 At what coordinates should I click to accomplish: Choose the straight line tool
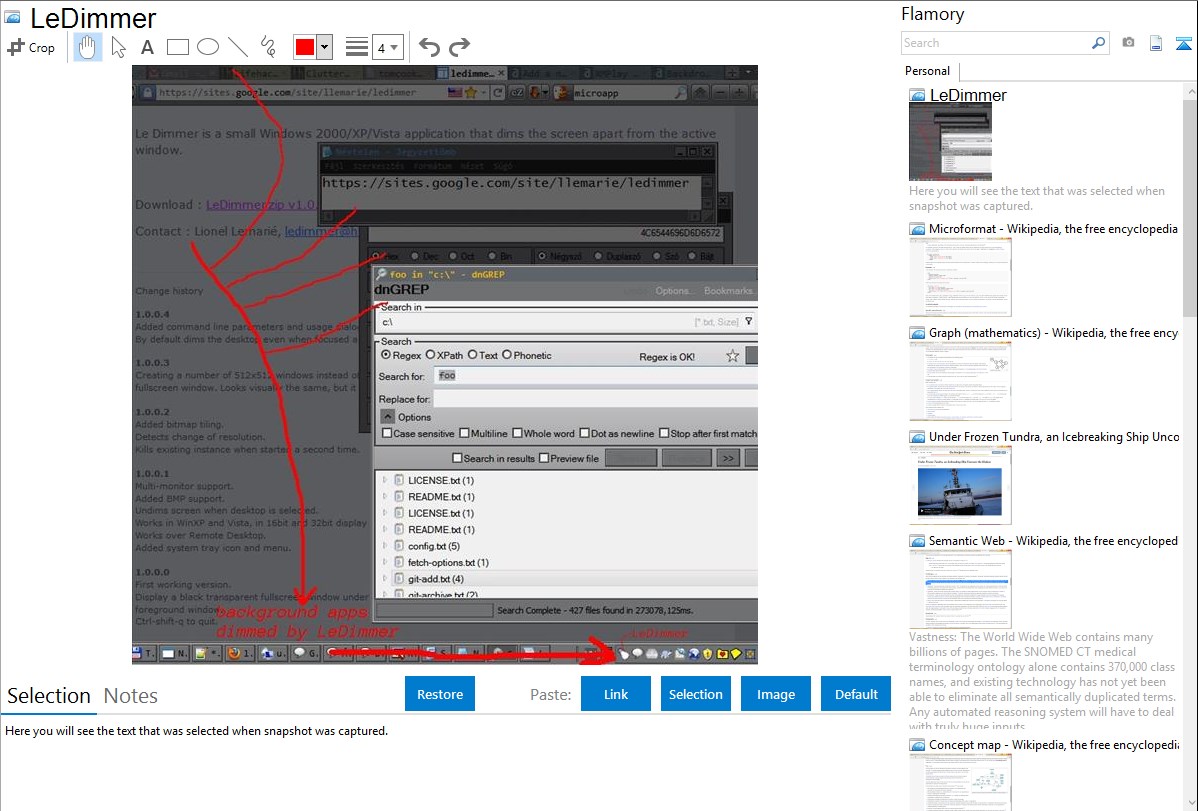point(238,47)
